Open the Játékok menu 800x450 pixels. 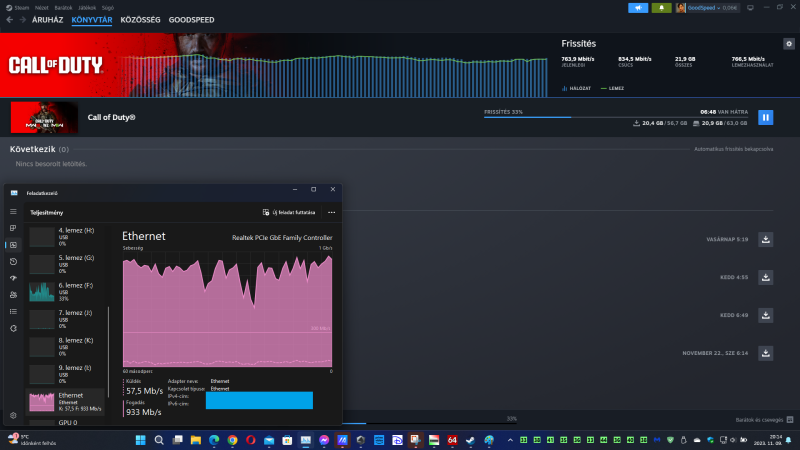coord(87,8)
